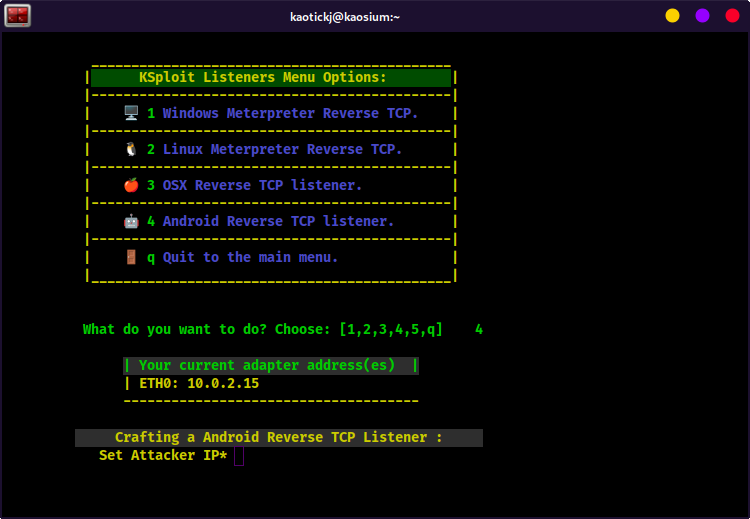750x519 pixels.
Task: Click the red close window button
Action: point(732,16)
